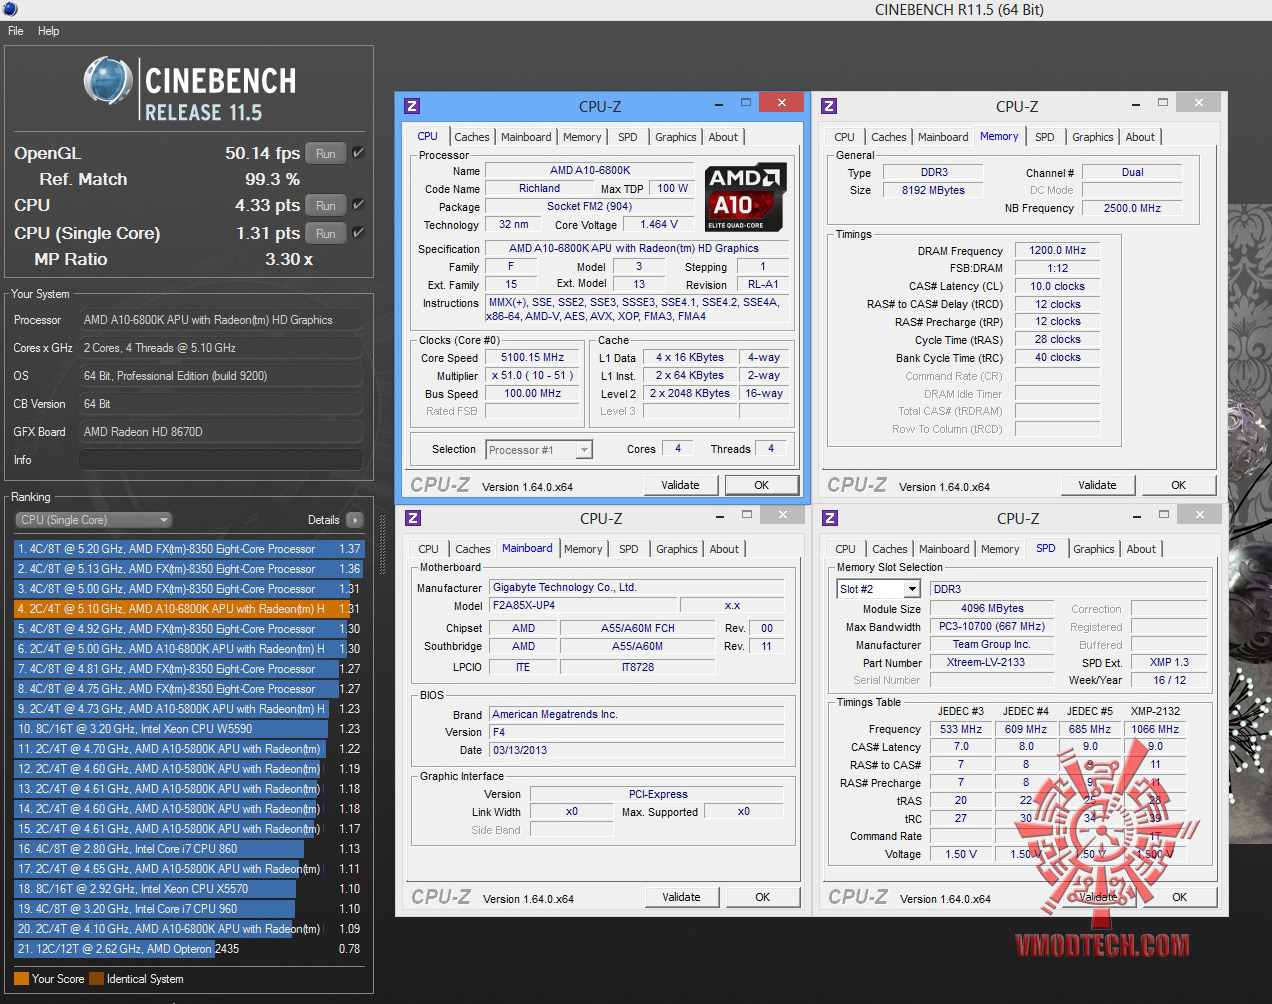Run the CPU benchmark

(x=326, y=206)
